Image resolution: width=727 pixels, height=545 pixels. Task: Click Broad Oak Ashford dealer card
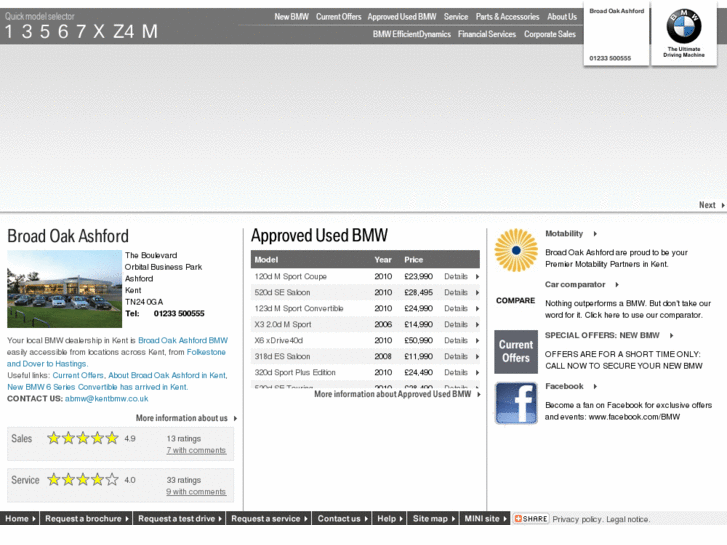click(x=616, y=34)
